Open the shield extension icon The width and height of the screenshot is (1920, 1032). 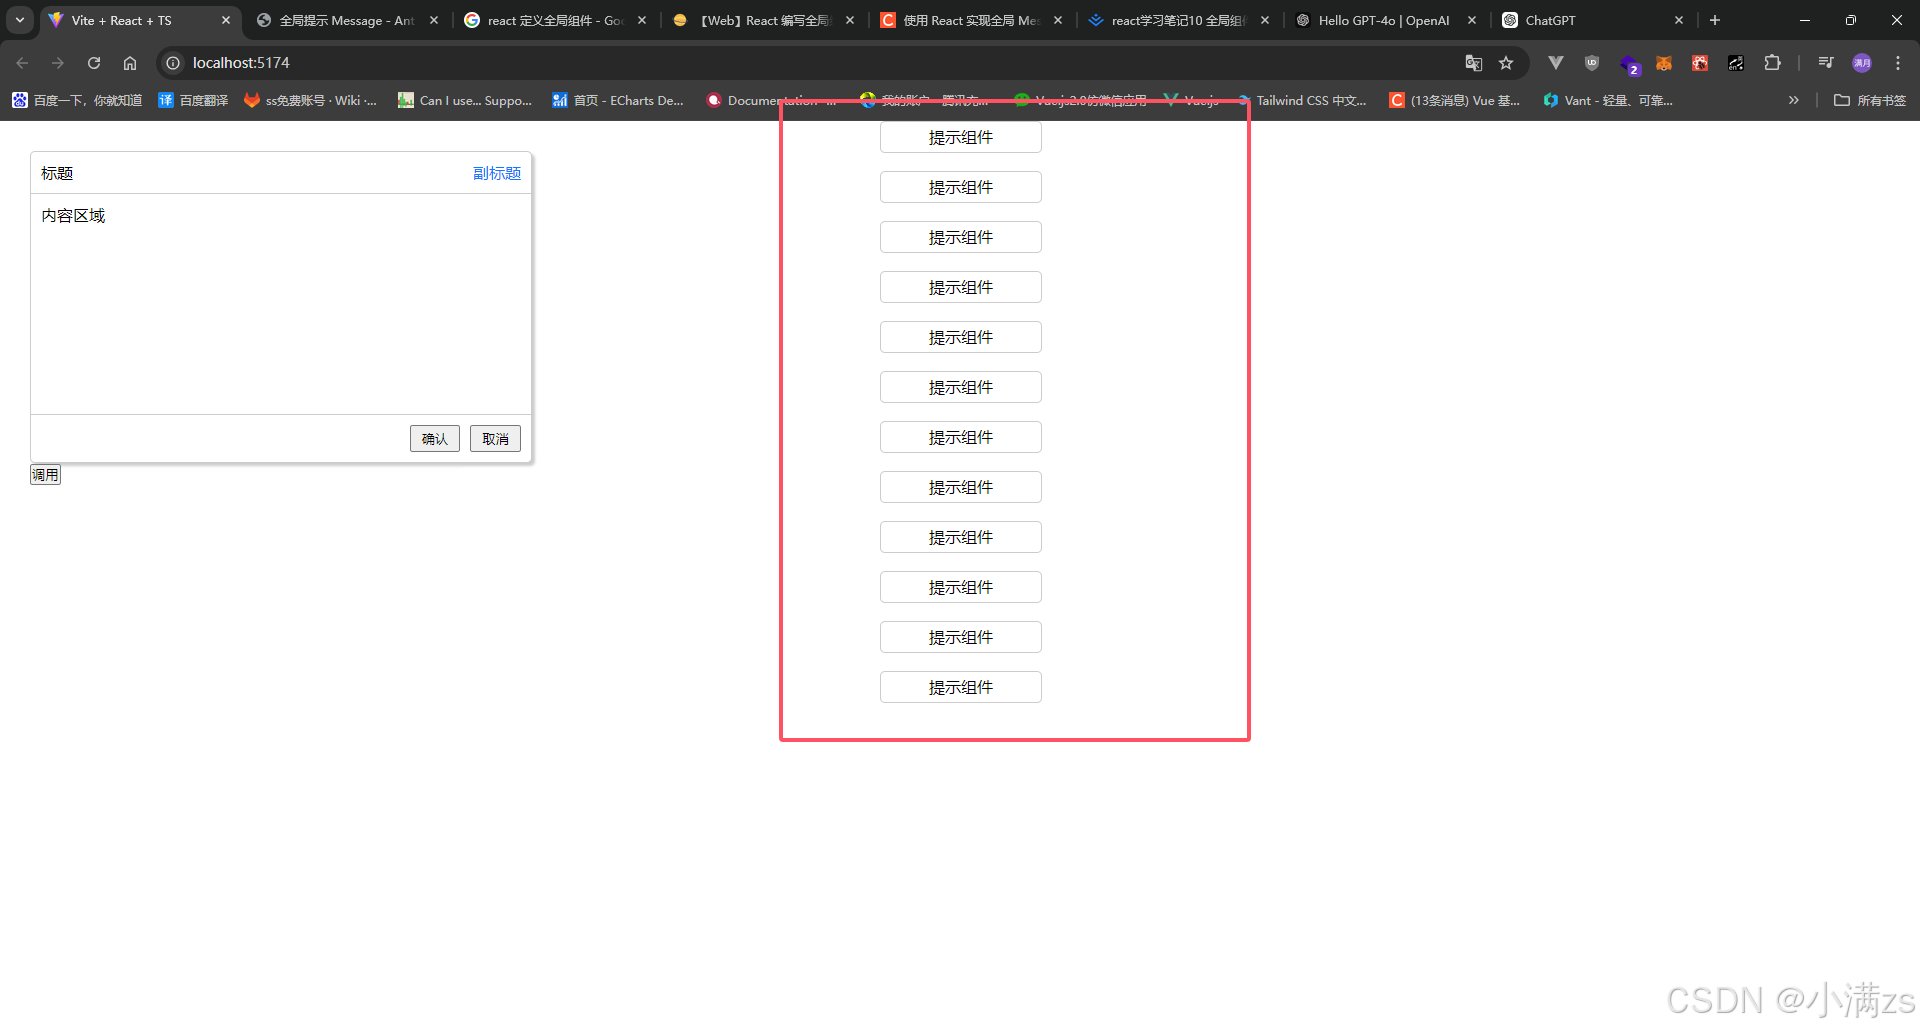click(x=1592, y=63)
